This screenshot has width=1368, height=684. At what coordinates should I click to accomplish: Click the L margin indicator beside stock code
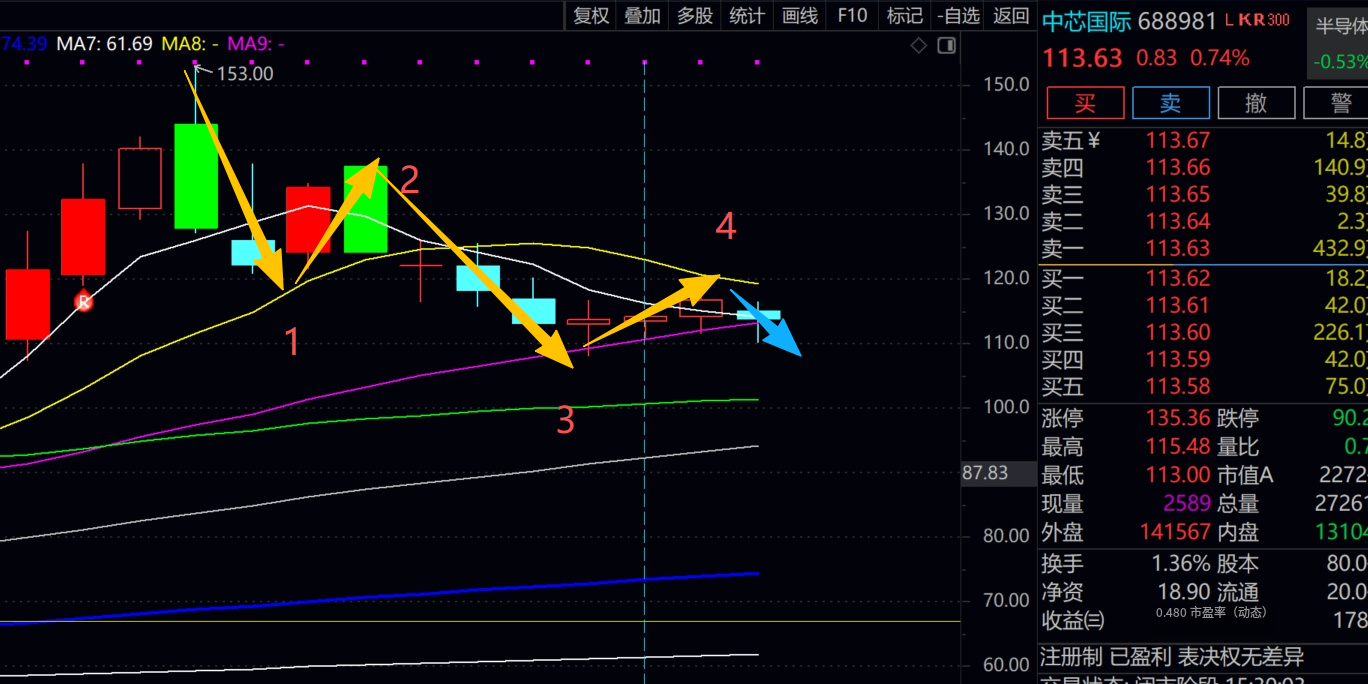(1229, 20)
